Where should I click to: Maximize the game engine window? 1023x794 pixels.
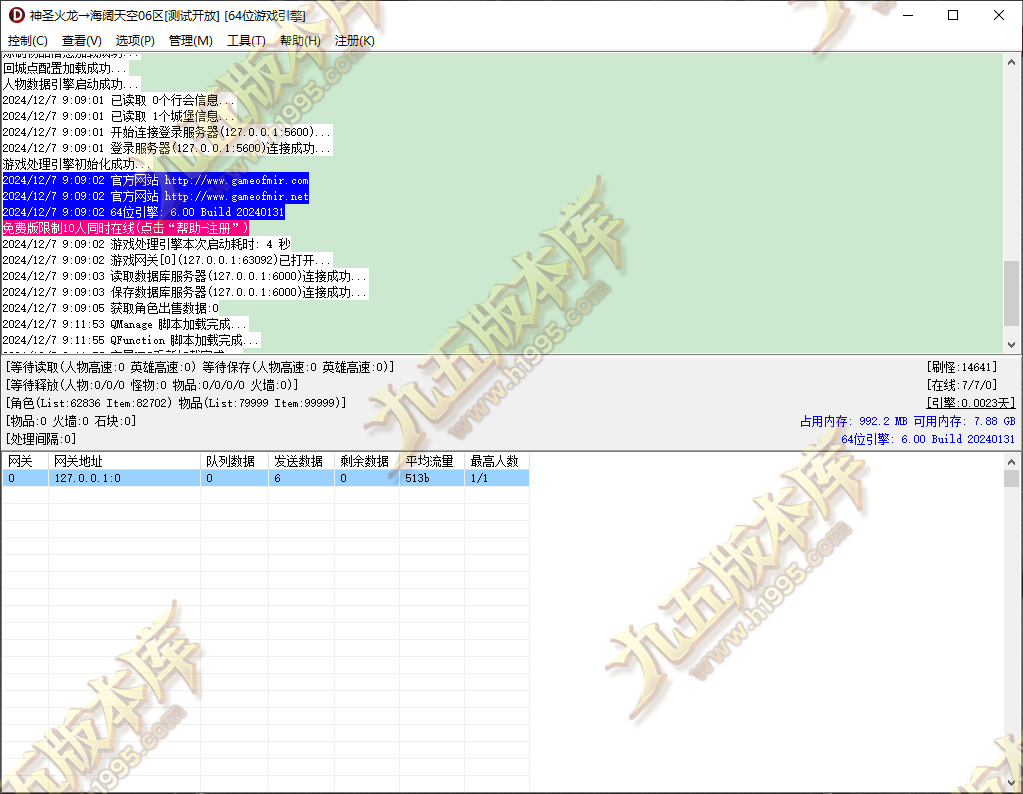click(953, 15)
